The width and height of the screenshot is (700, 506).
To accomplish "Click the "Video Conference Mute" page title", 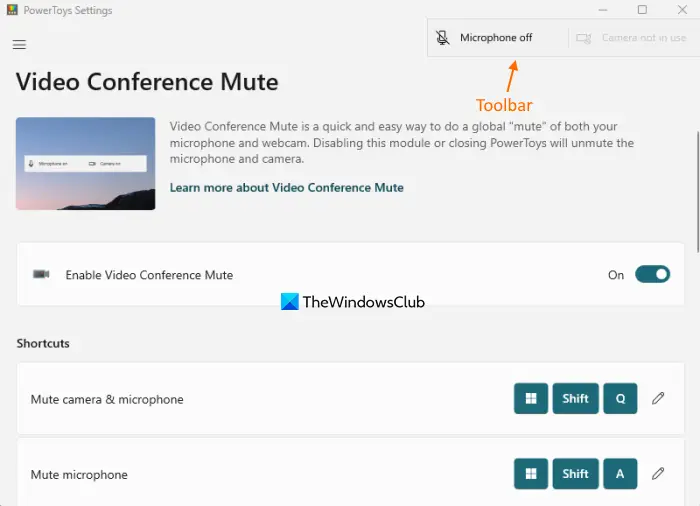I will 147,82.
